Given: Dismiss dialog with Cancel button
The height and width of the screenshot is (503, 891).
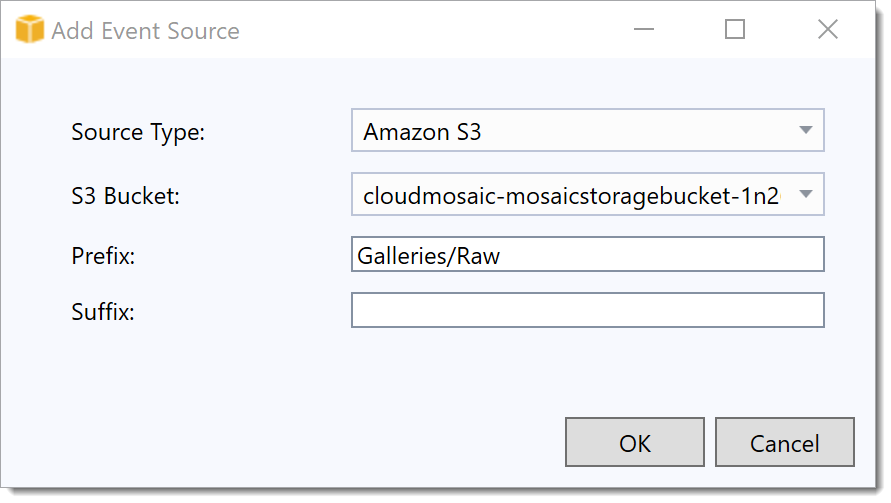Looking at the screenshot, I should tap(785, 442).
